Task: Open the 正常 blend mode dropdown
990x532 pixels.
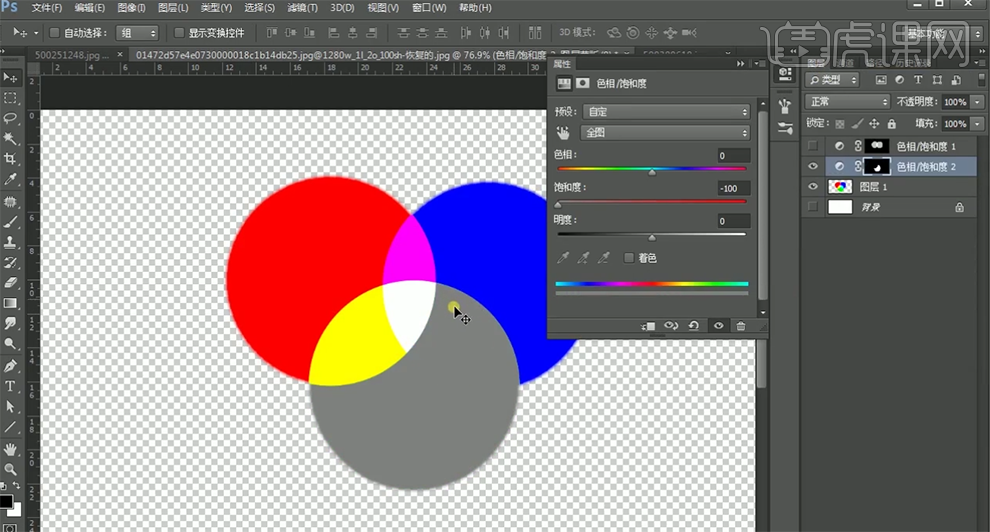Action: 848,102
